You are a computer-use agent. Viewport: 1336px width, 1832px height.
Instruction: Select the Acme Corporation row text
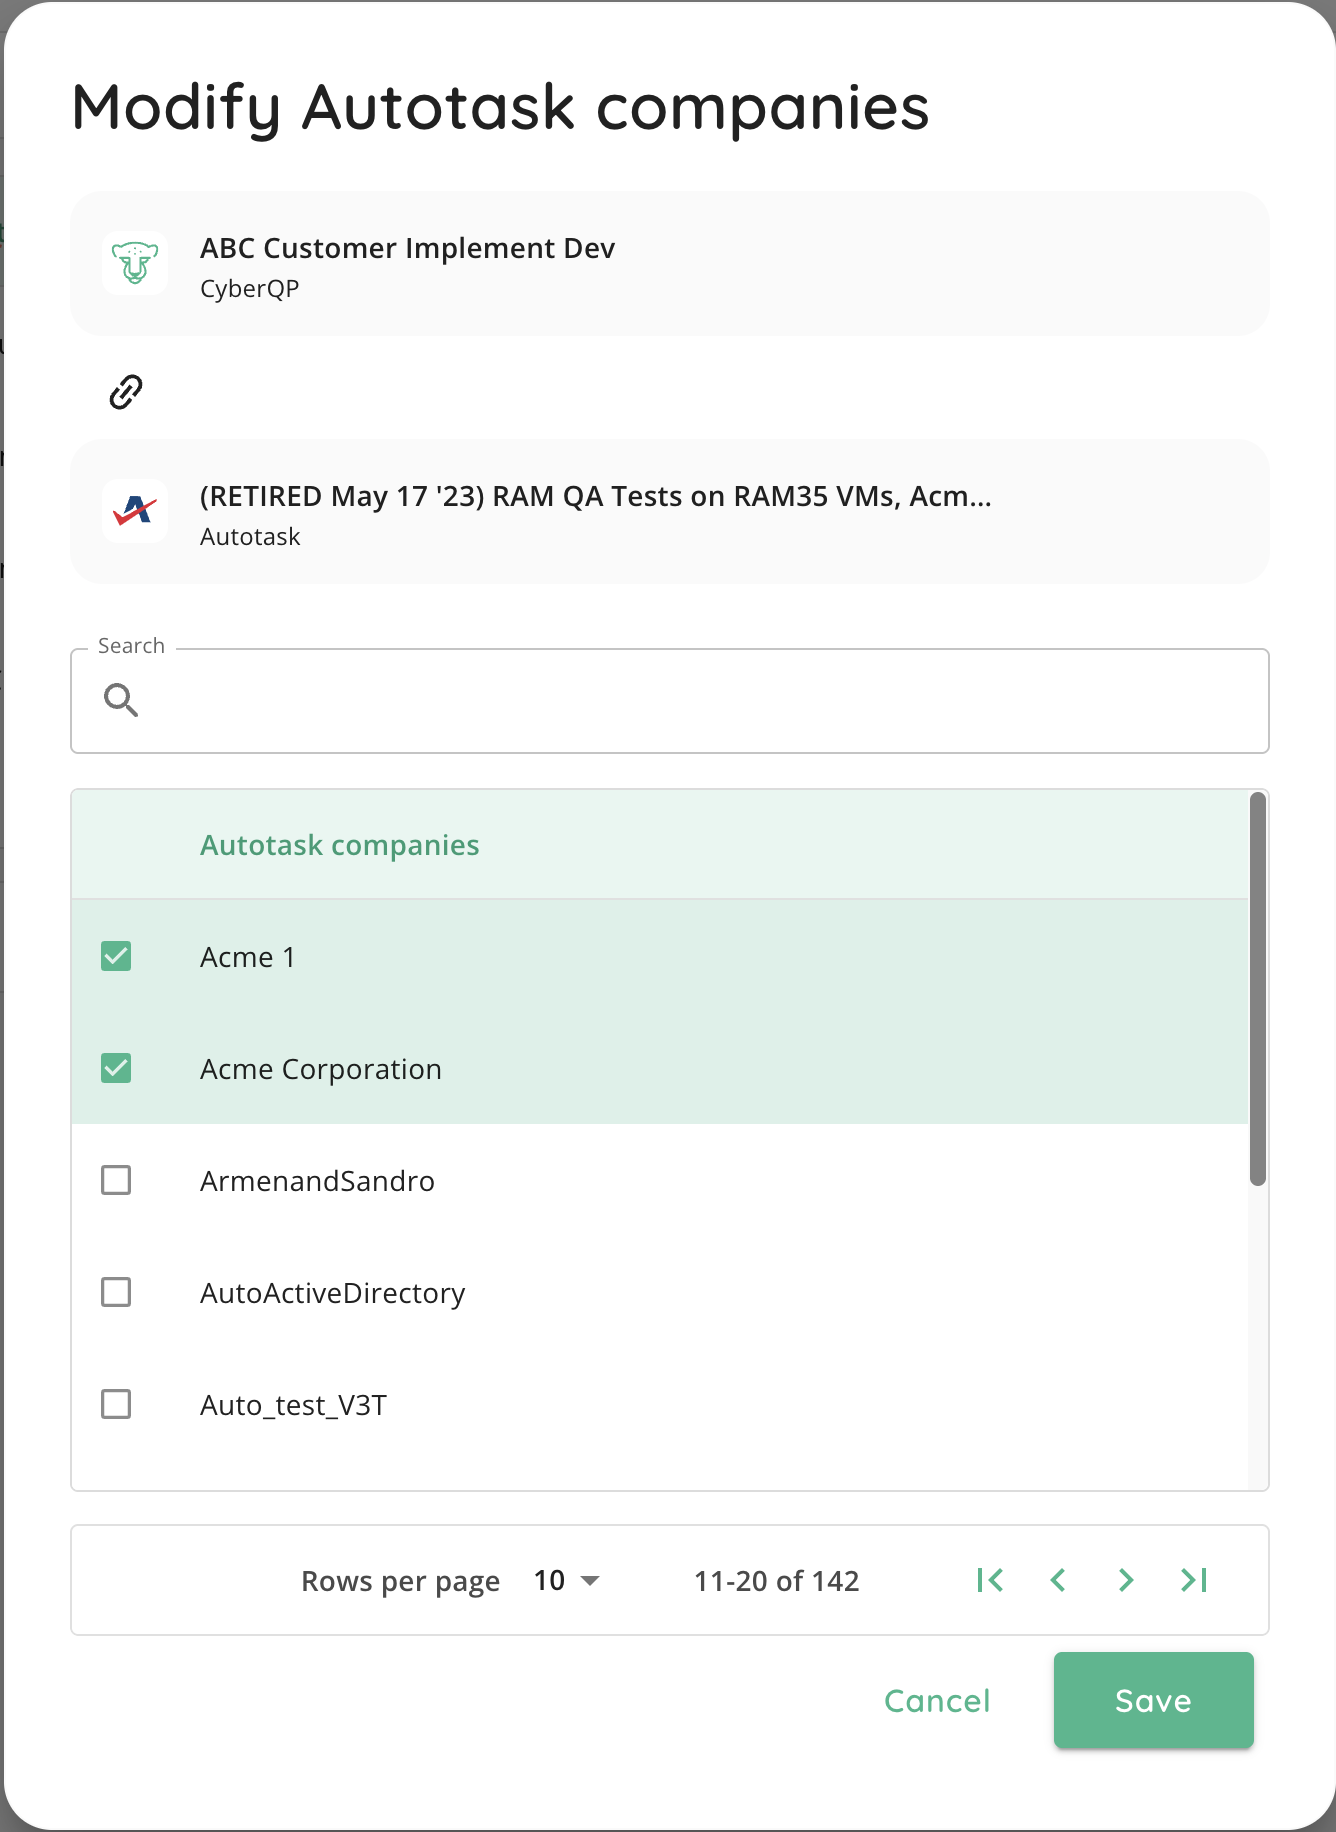[x=321, y=1069]
